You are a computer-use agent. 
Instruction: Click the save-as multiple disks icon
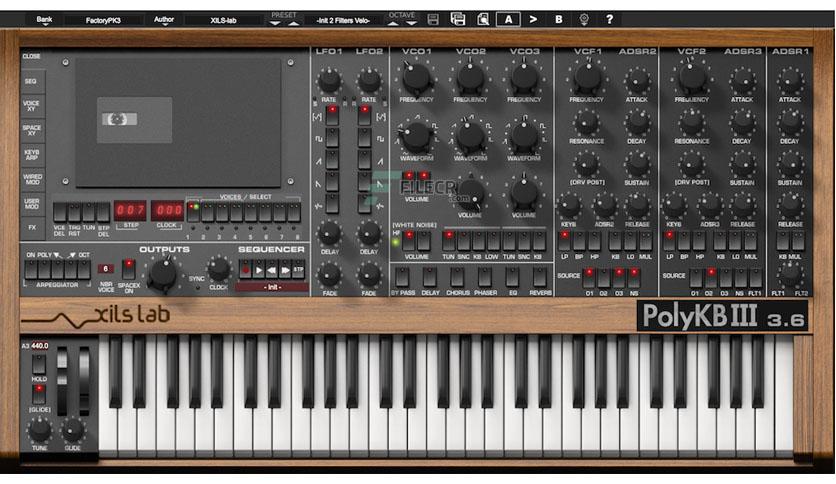457,19
